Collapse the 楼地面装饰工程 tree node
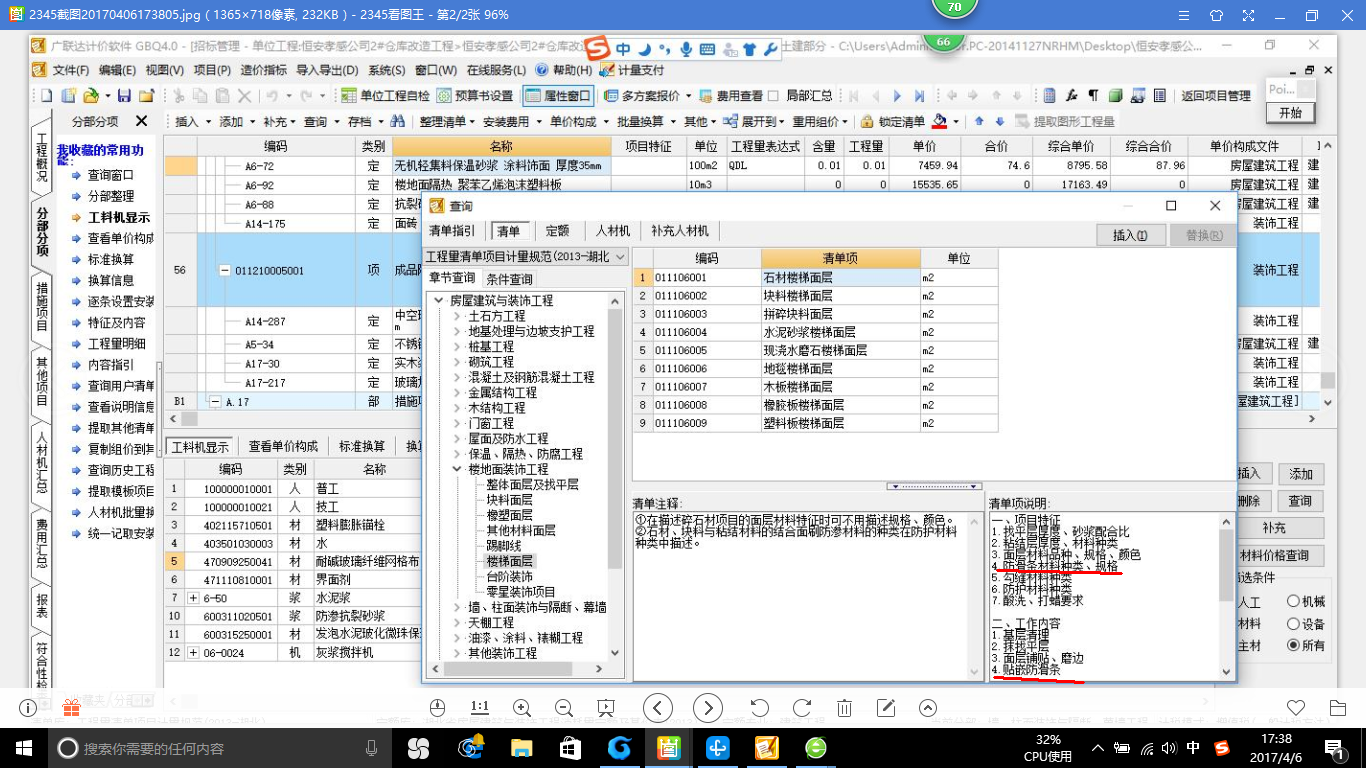Viewport: 1366px width, 768px height. [x=456, y=469]
